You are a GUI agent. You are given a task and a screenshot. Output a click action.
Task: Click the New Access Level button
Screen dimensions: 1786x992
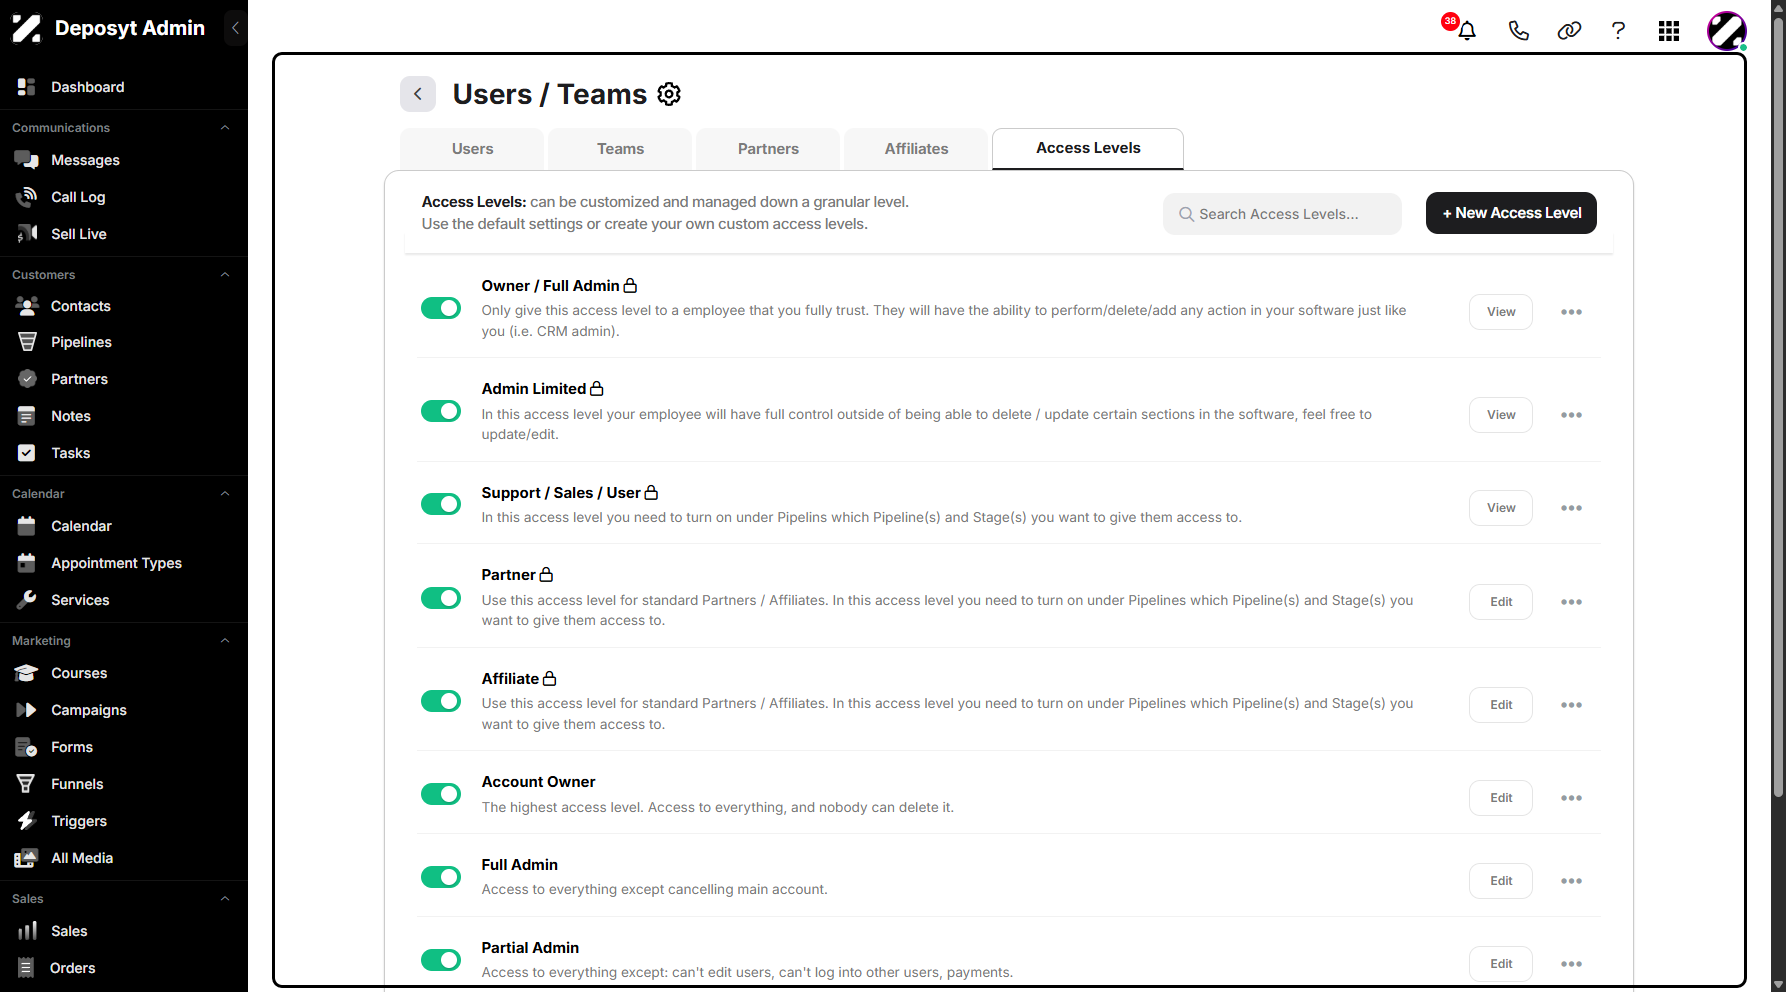[1511, 213]
